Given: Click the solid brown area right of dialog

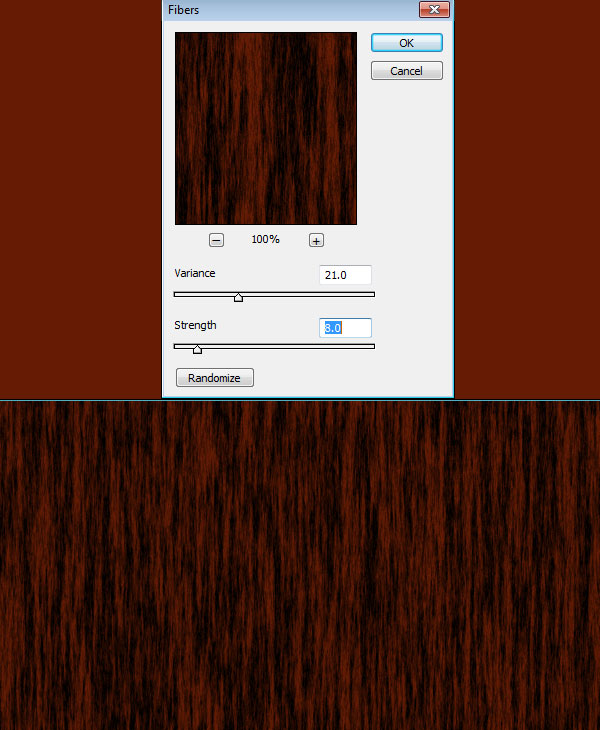Looking at the screenshot, I should click(x=525, y=200).
